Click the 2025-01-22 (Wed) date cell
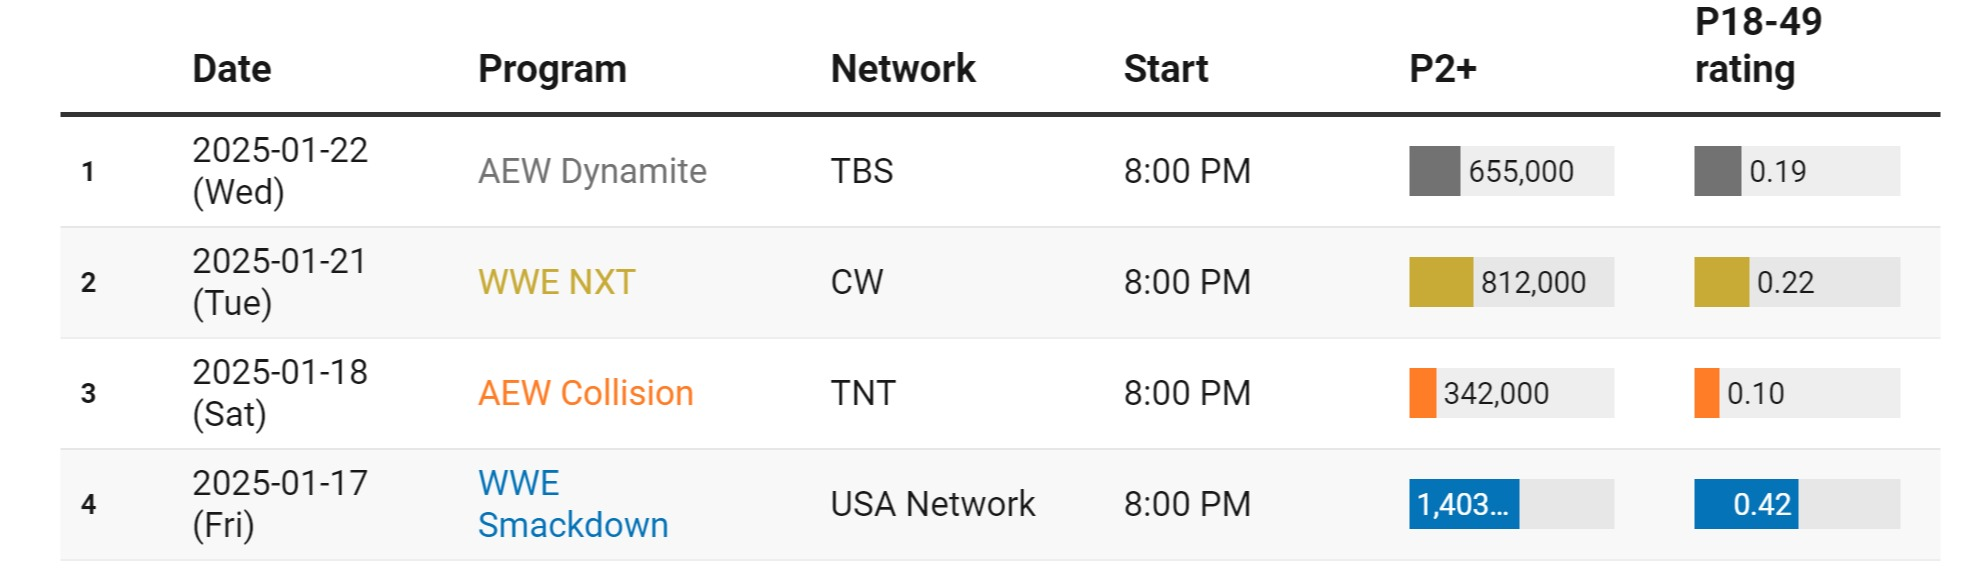1970x577 pixels. [x=280, y=171]
